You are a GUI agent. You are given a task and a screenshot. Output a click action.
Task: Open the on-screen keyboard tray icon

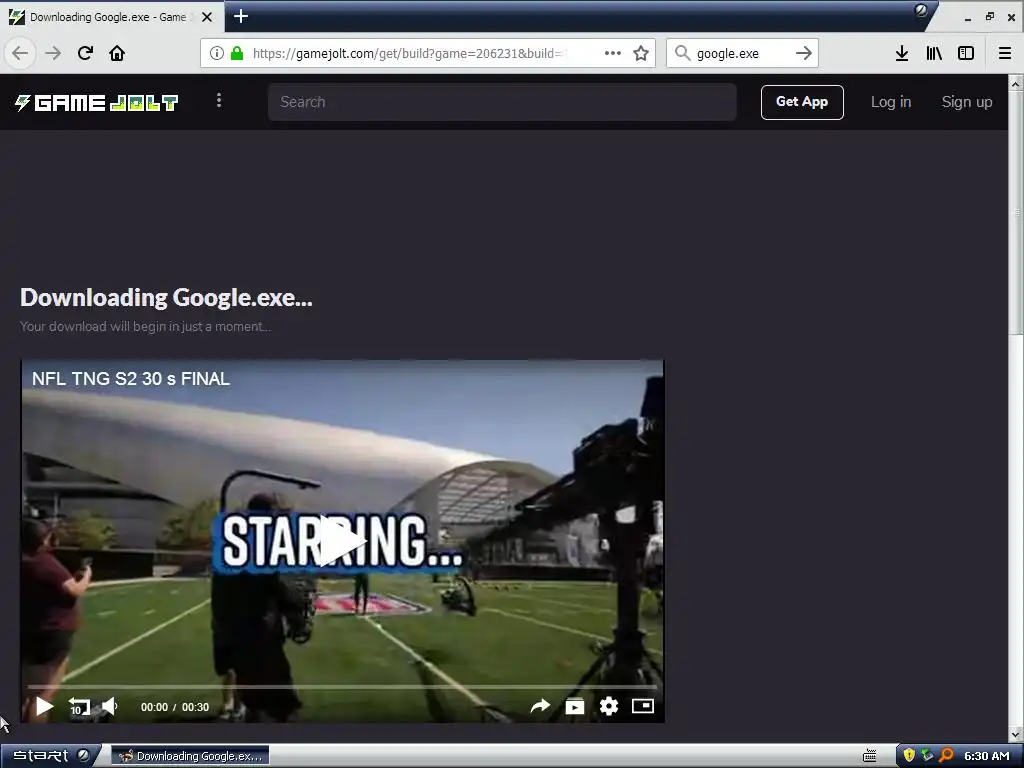tap(869, 756)
